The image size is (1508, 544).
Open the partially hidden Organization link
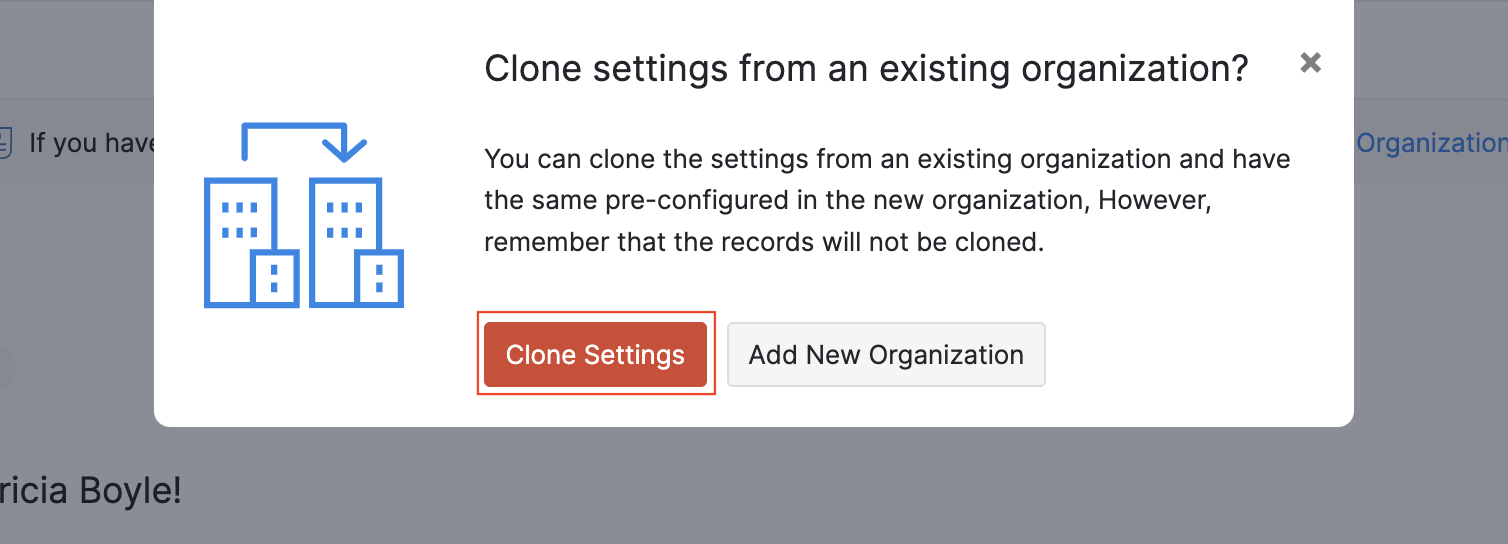pyautogui.click(x=1430, y=143)
